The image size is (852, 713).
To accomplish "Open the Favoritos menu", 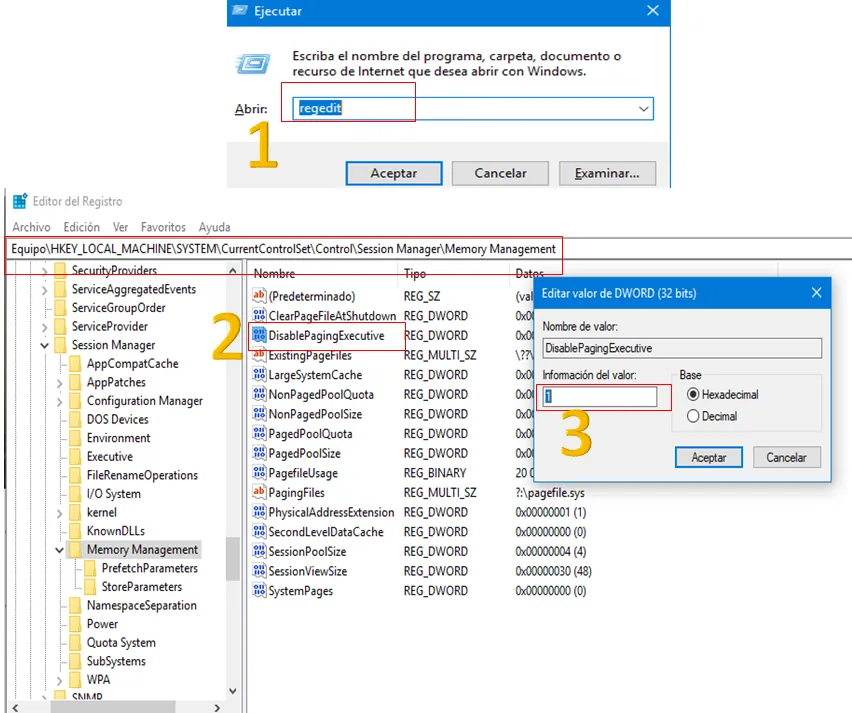I will click(x=163, y=227).
